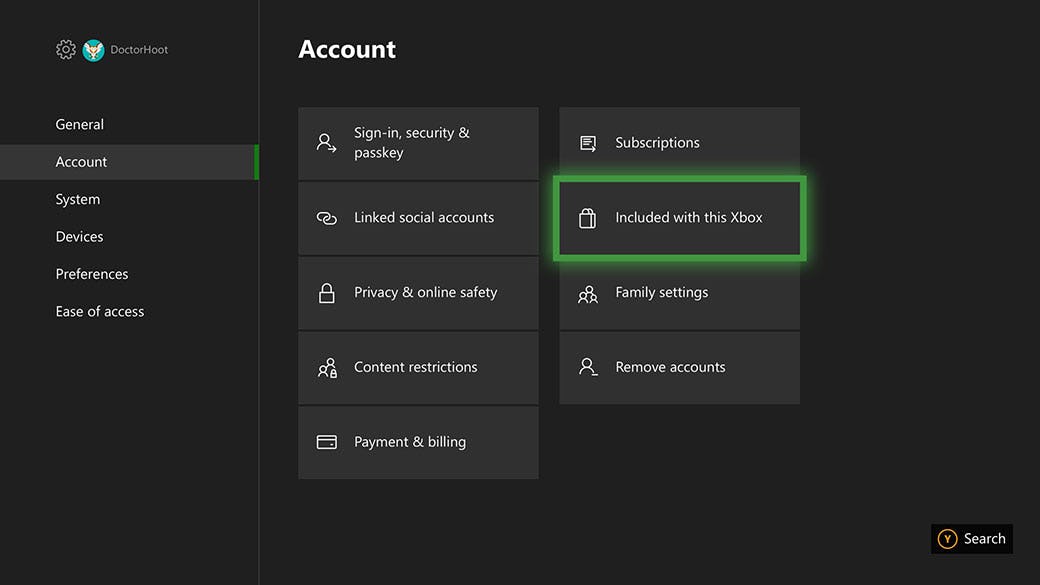The width and height of the screenshot is (1040, 585).
Task: Open the General settings section
Action: pos(80,125)
